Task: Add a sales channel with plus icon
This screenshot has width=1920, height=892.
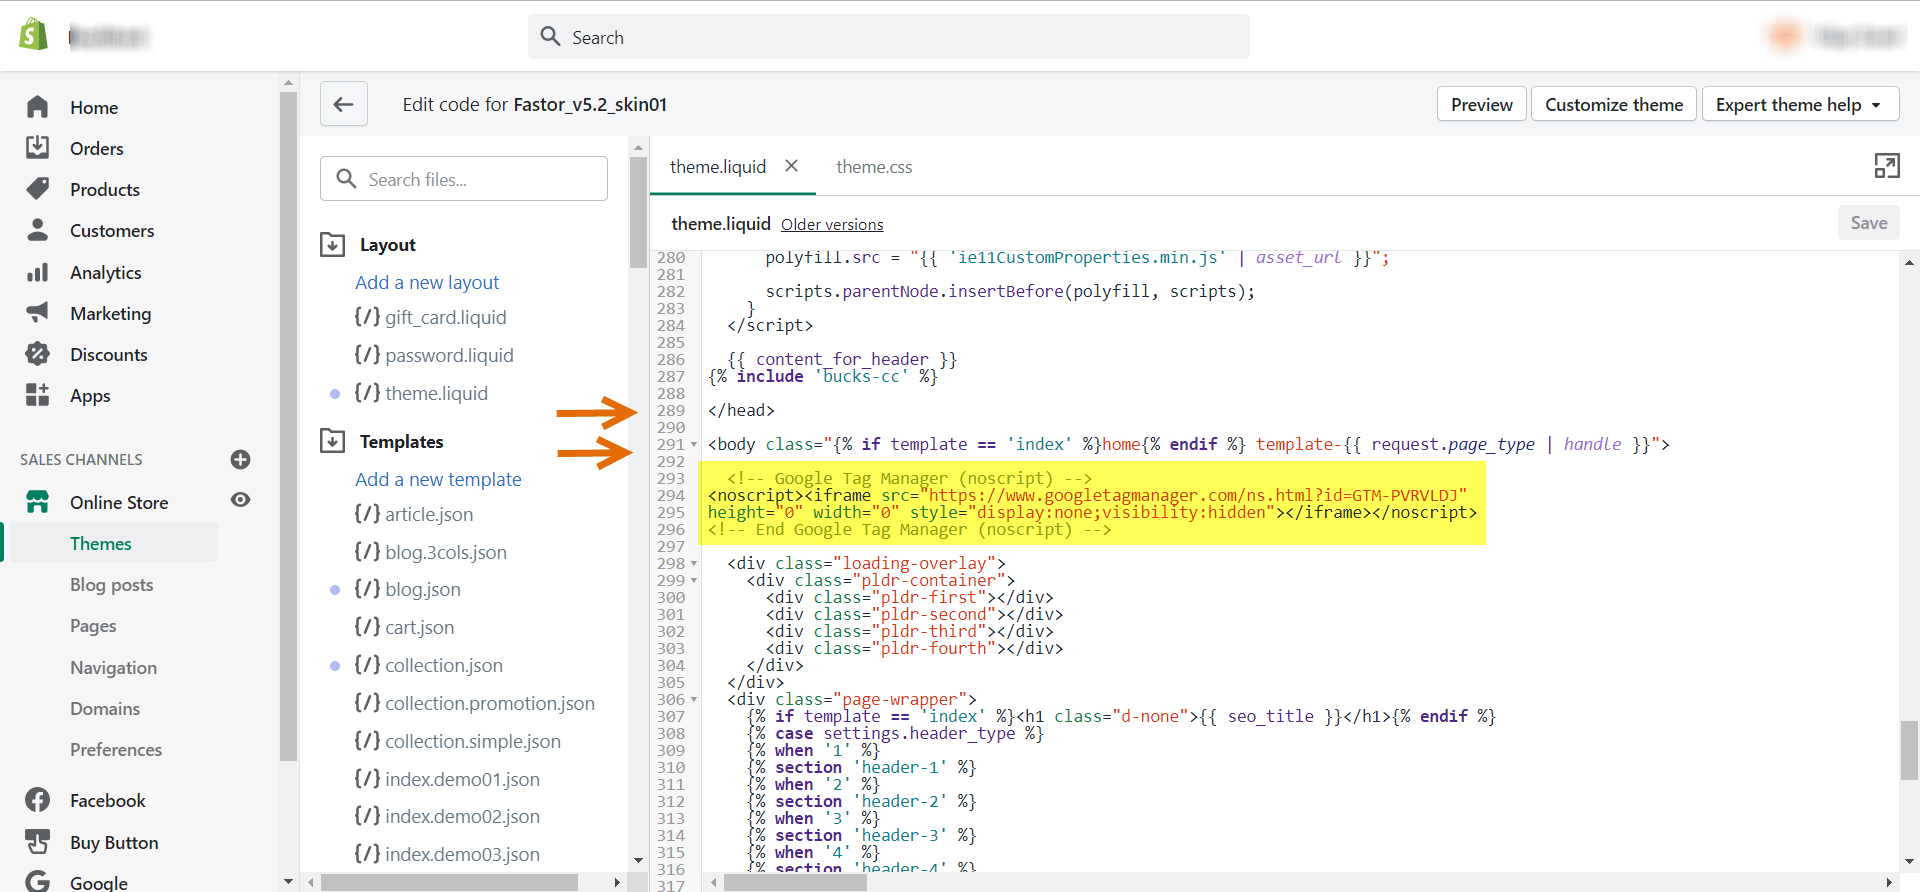Action: pyautogui.click(x=240, y=460)
